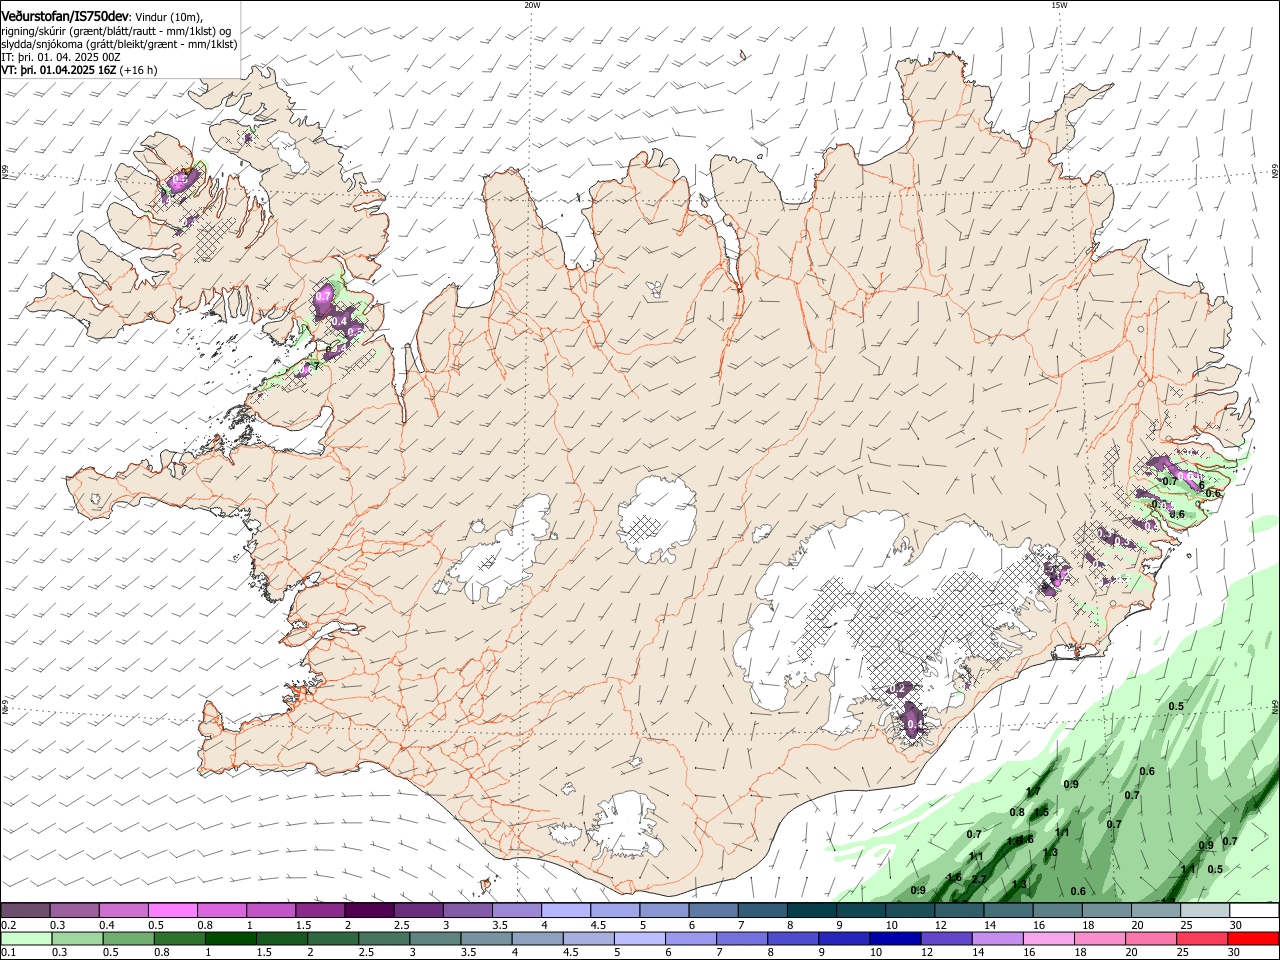The height and width of the screenshot is (960, 1280).
Task: Click the 'IT: þri. 01. 04. 2025 00Z' initial time line
Action: tap(62, 57)
